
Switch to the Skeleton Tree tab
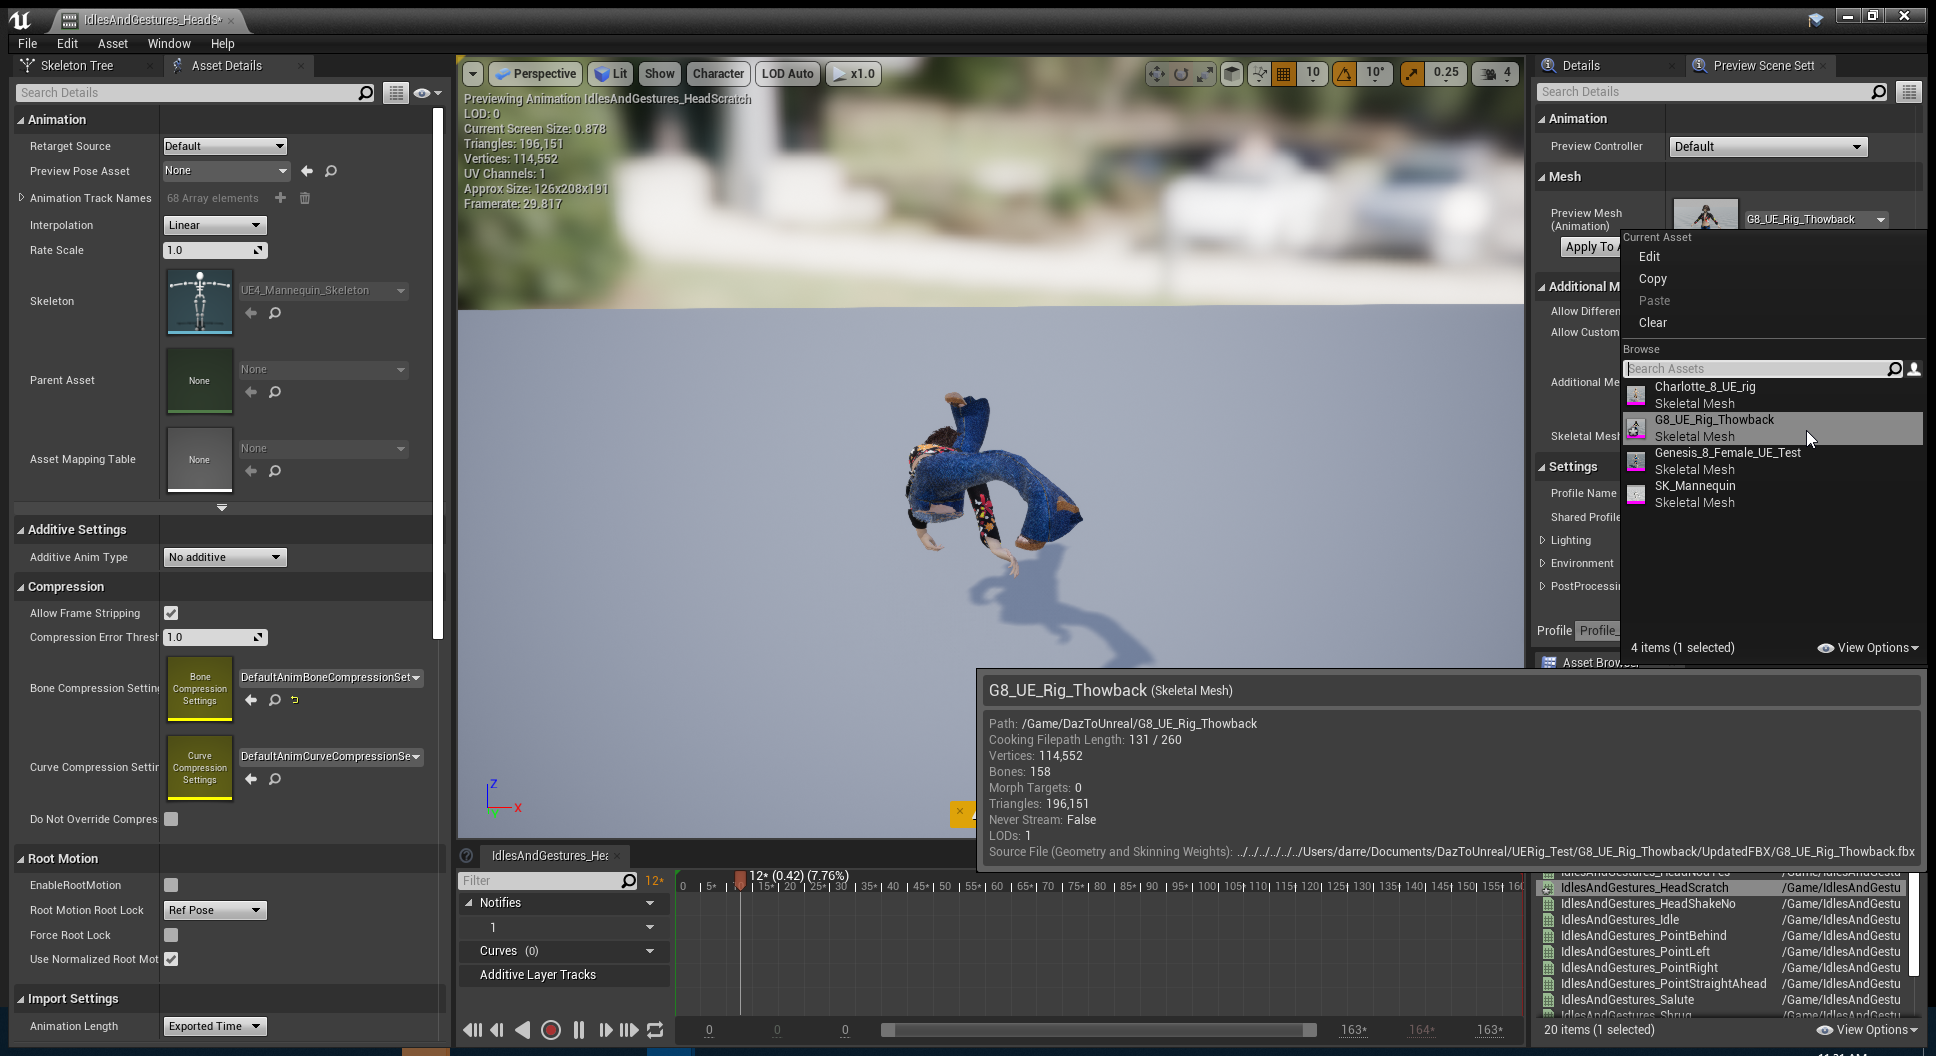coord(77,66)
